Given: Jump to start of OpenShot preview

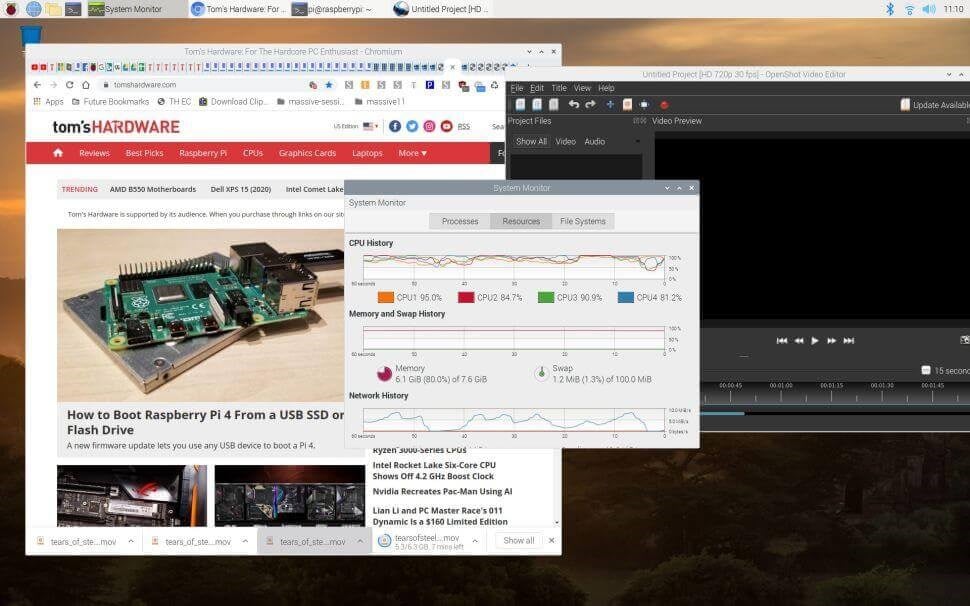Looking at the screenshot, I should coord(782,341).
